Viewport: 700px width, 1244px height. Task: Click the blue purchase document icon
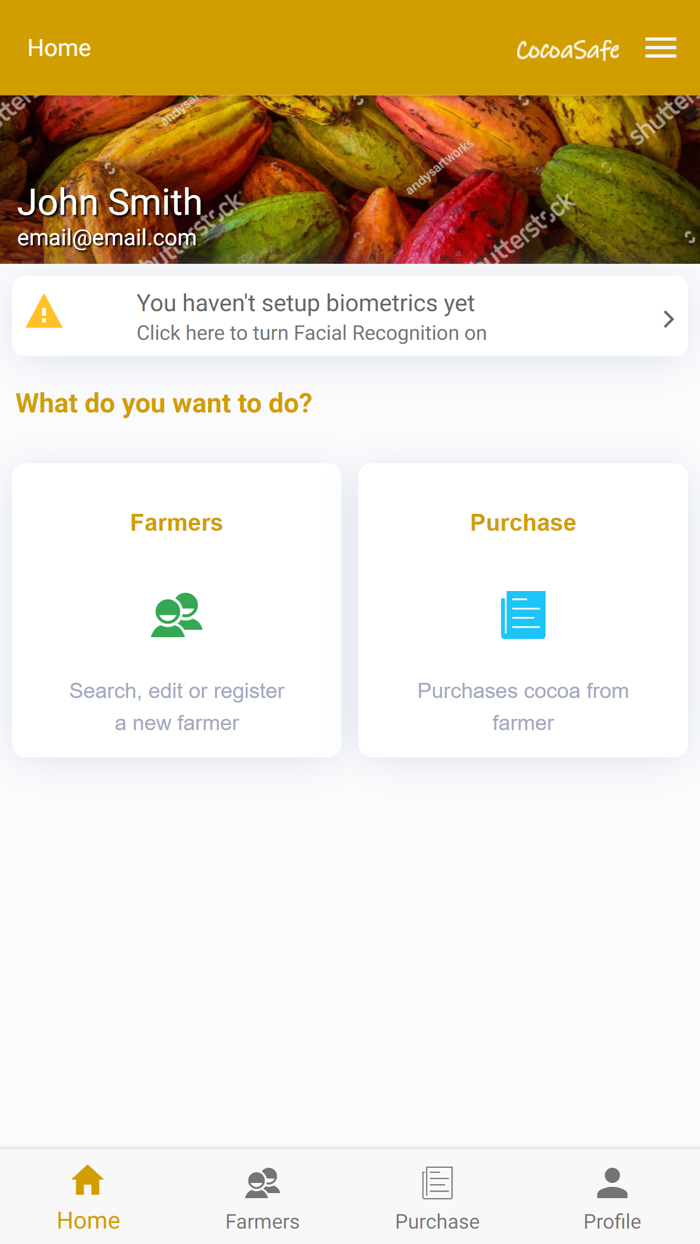click(523, 615)
